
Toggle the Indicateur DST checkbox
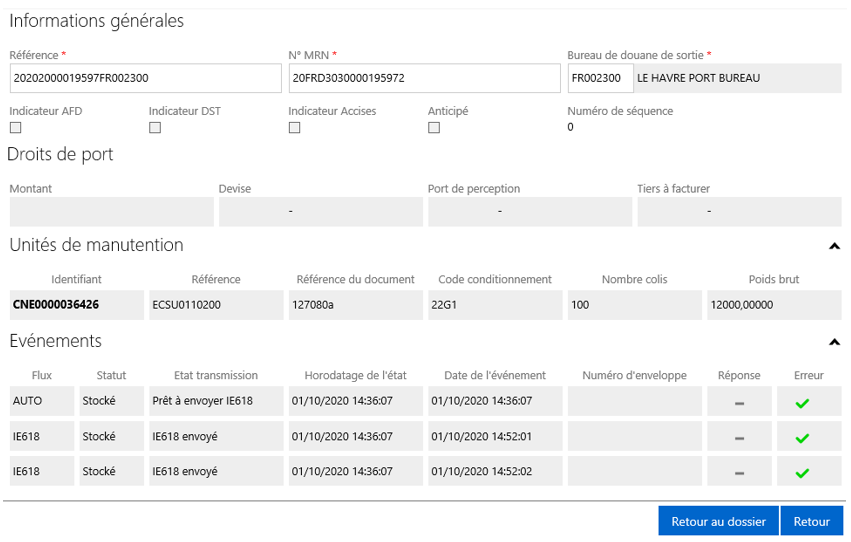(155, 127)
